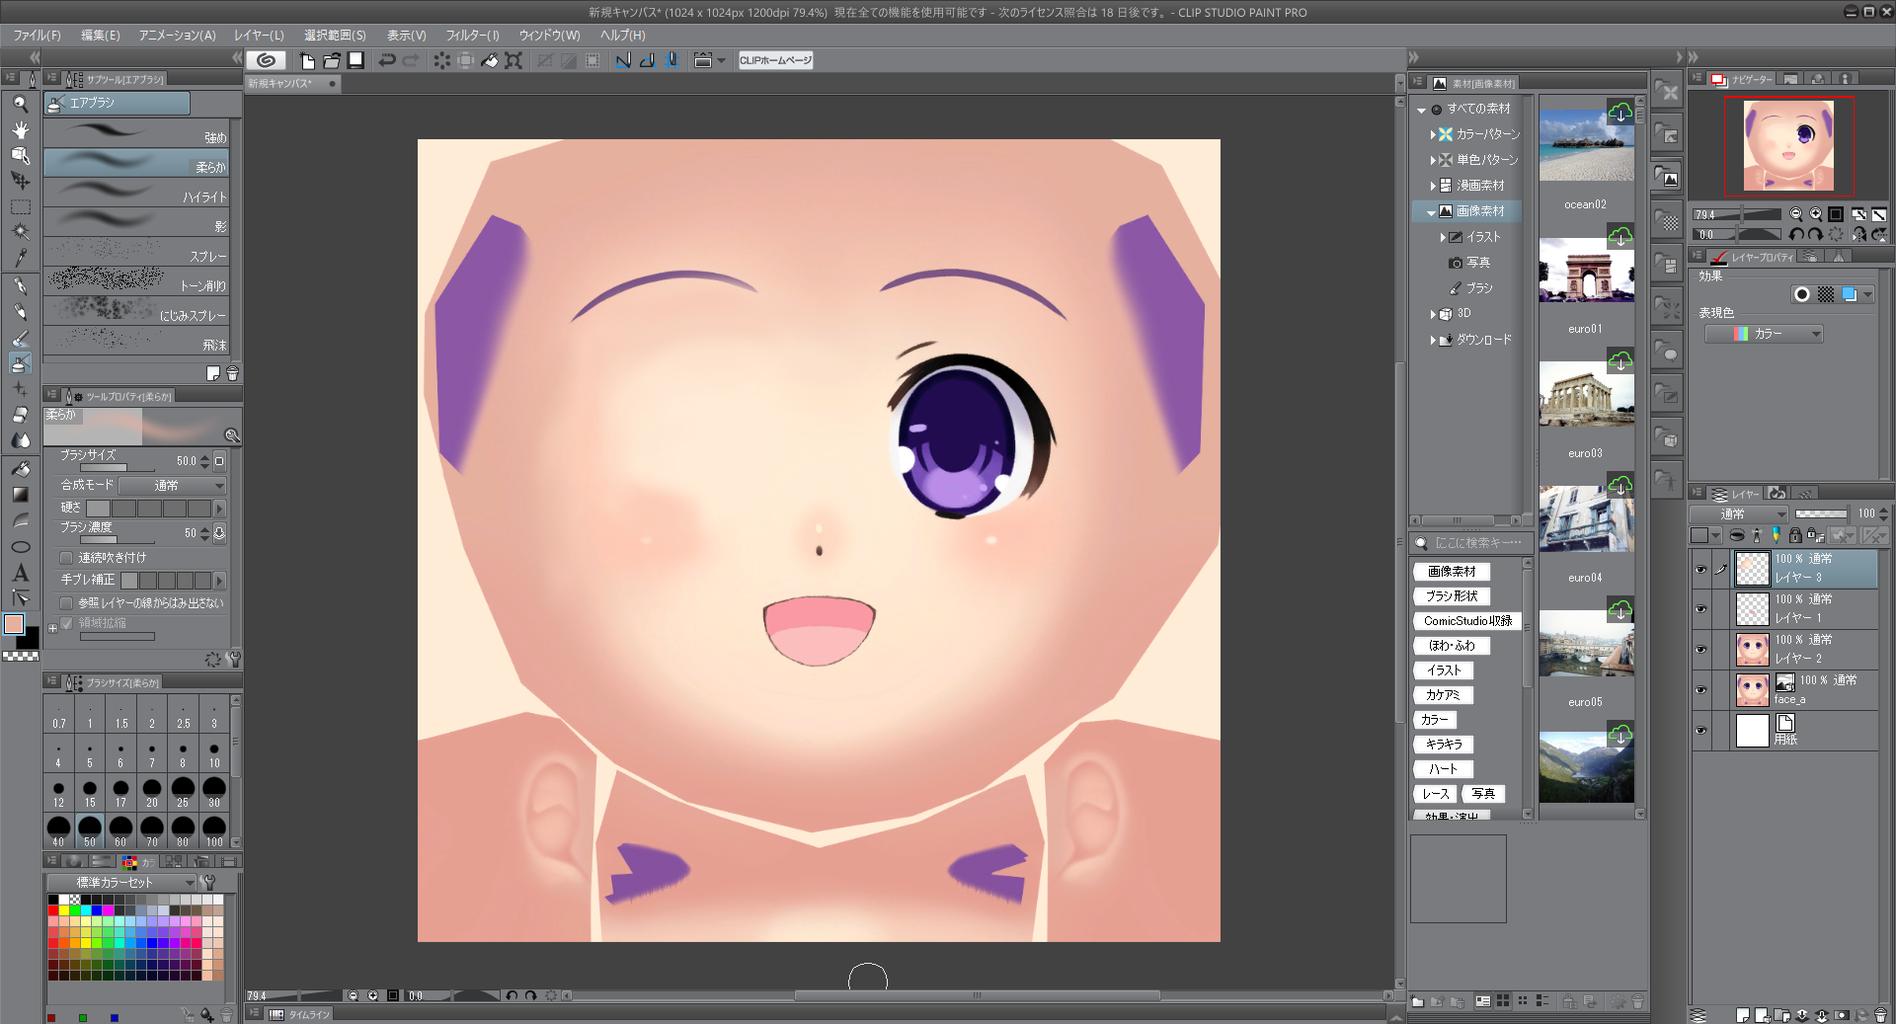Select the 強め airbrush sub tool
Image resolution: width=1896 pixels, height=1024 pixels.
[x=136, y=132]
